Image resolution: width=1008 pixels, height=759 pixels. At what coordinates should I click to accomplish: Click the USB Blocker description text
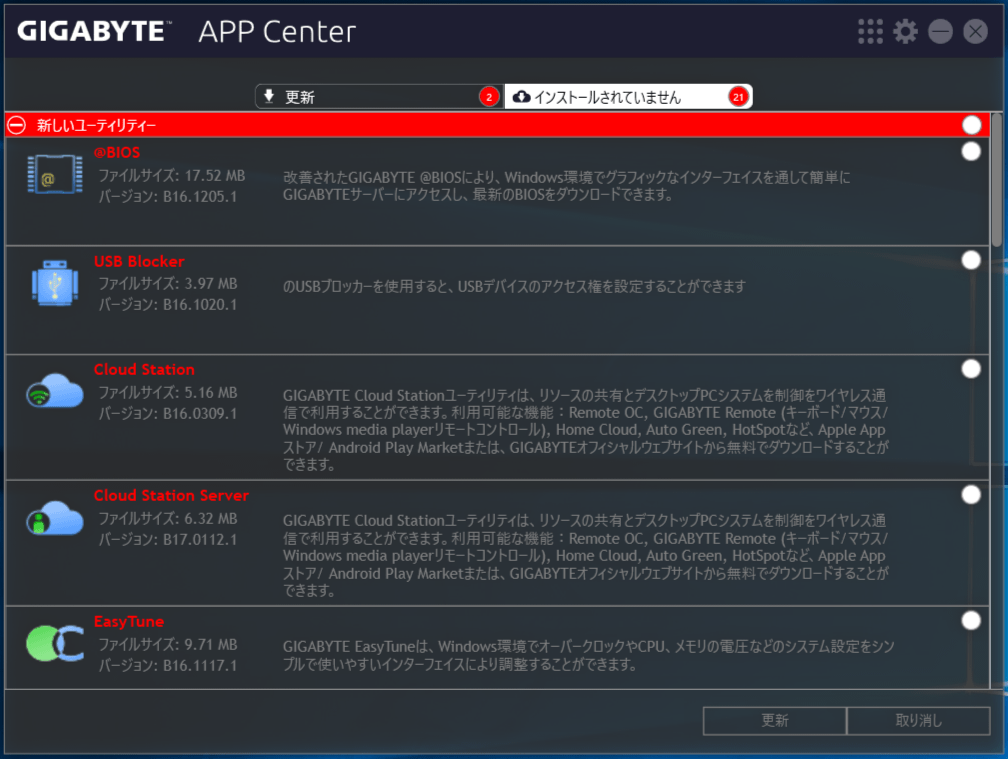514,286
